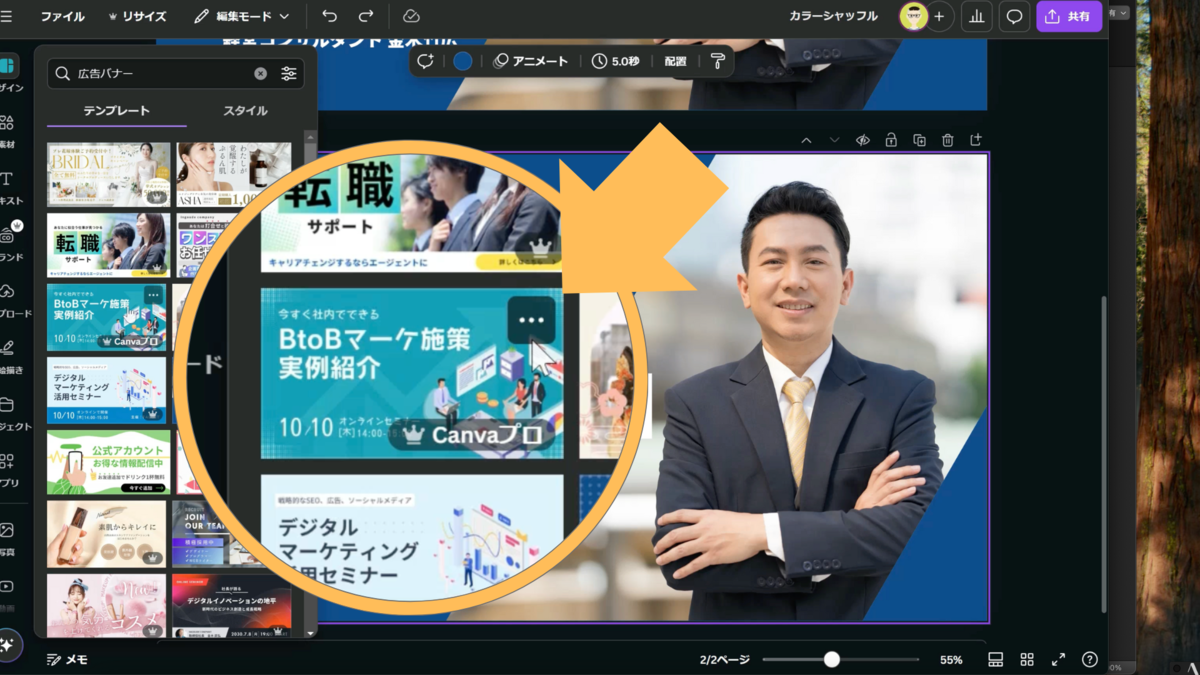The height and width of the screenshot is (675, 1200).
Task: Redo the last undone action
Action: tap(366, 17)
